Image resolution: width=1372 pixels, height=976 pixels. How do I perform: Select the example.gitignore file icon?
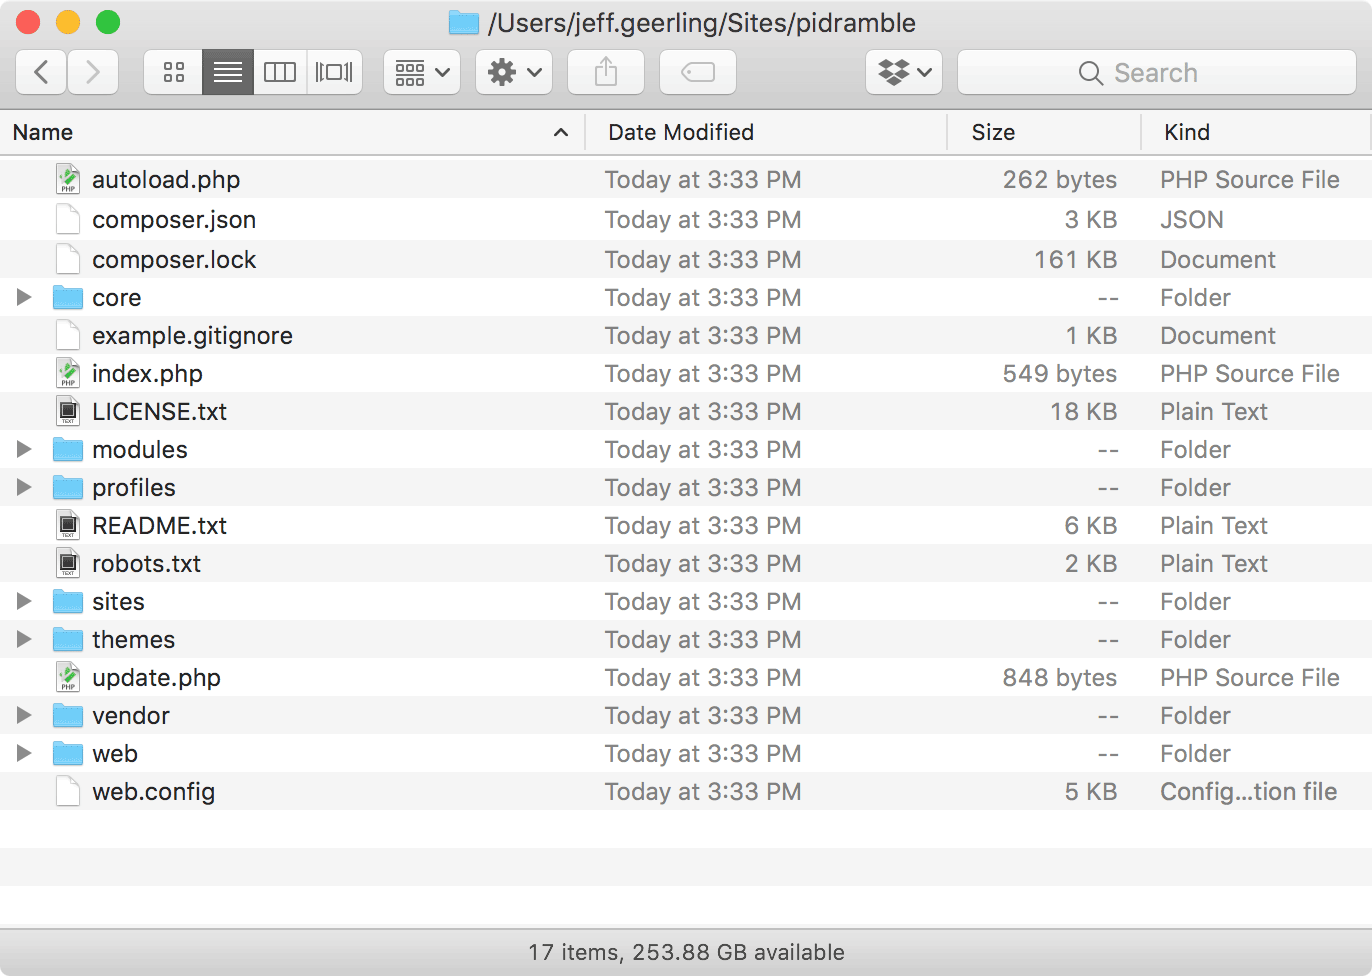click(x=68, y=335)
